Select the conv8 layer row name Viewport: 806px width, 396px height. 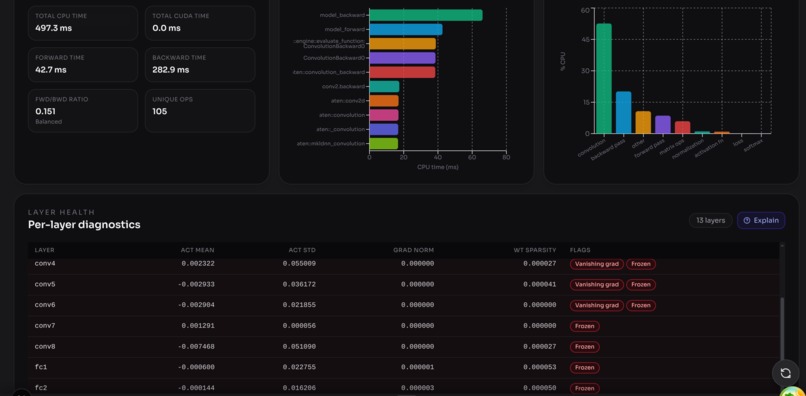click(x=45, y=347)
